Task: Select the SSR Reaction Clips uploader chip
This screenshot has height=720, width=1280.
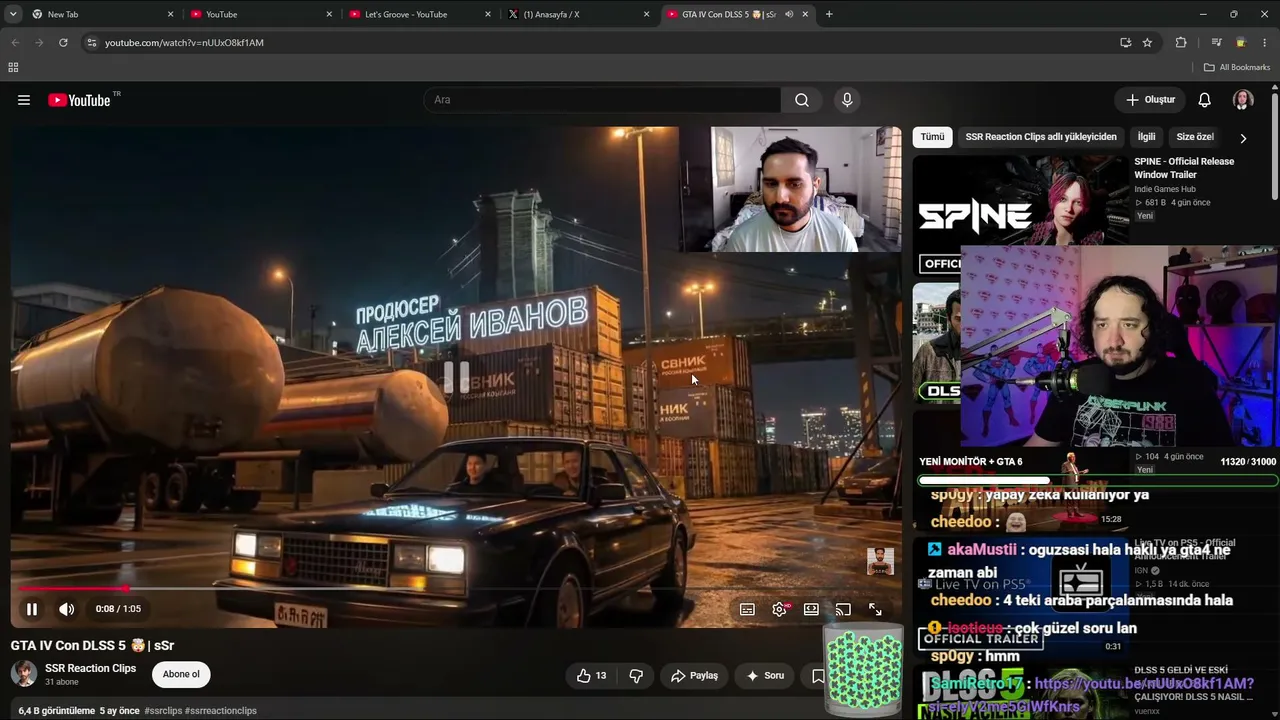Action: (1041, 137)
